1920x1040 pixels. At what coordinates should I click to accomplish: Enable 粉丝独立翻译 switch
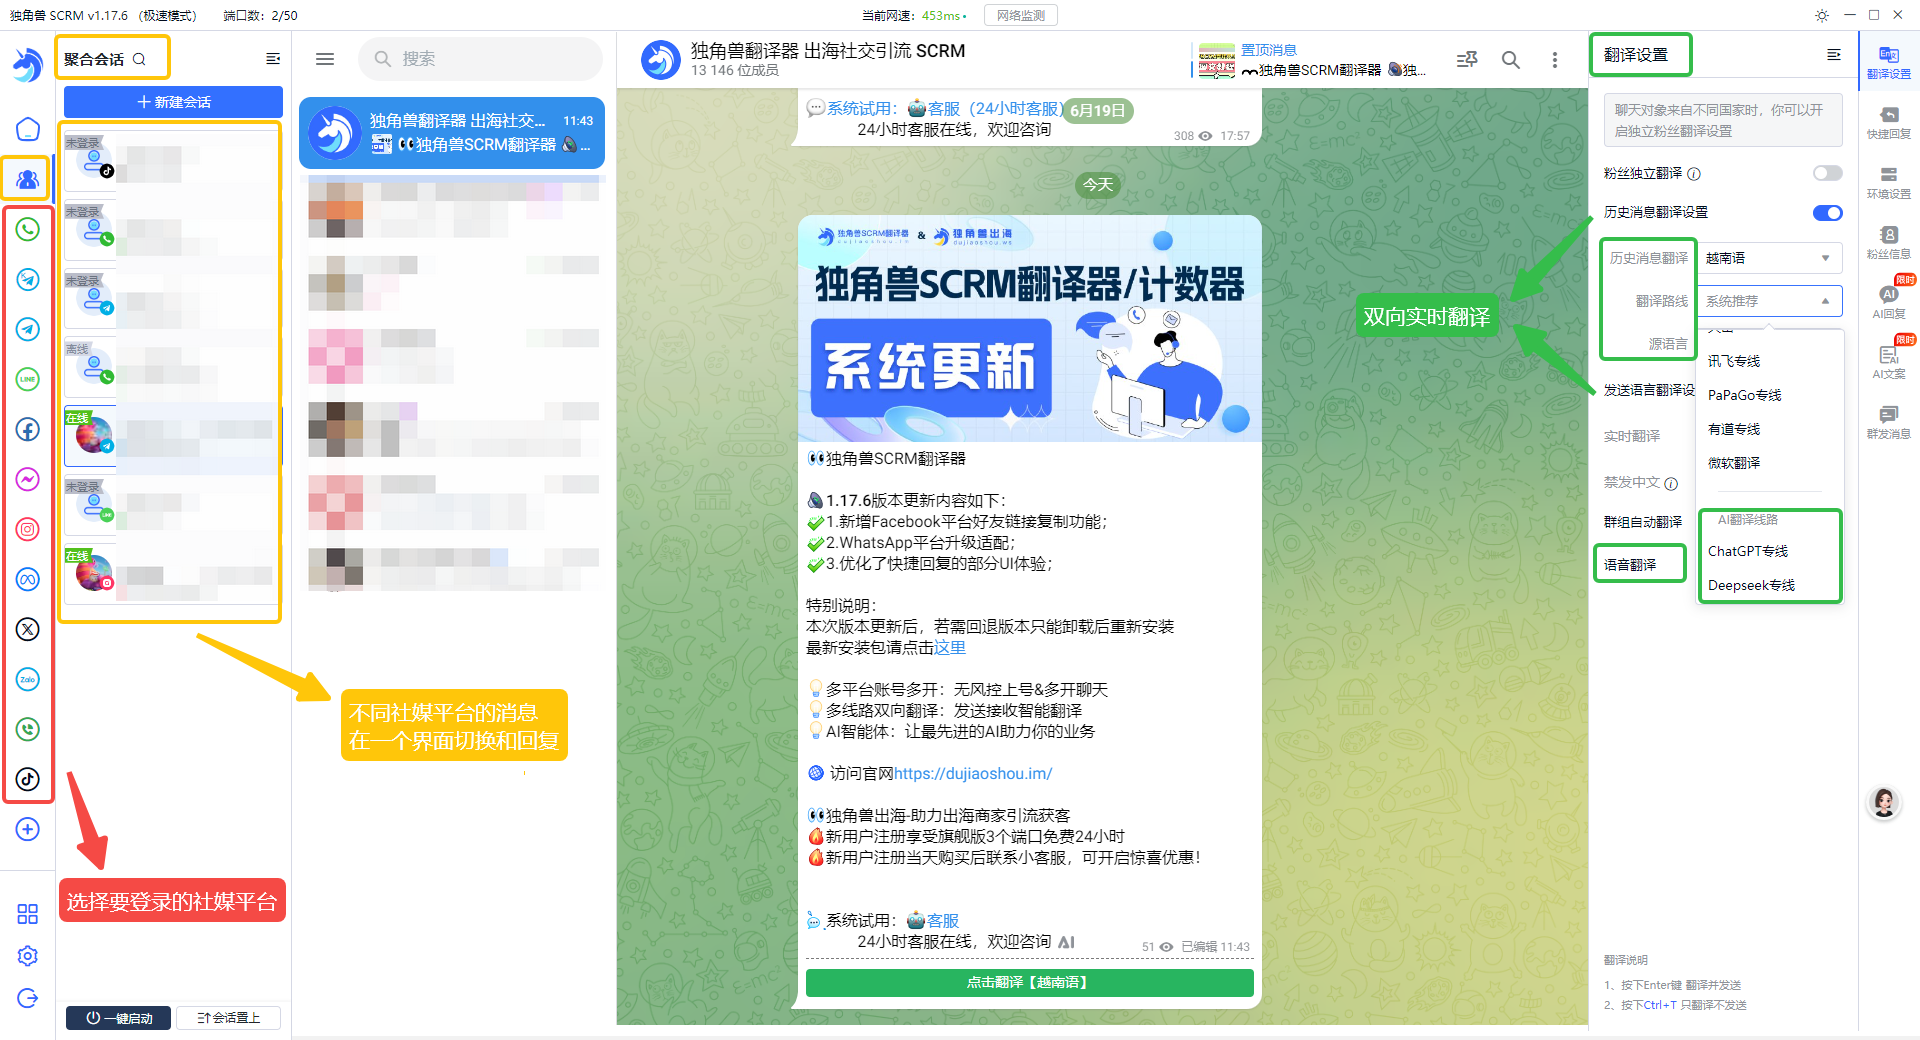coord(1827,173)
